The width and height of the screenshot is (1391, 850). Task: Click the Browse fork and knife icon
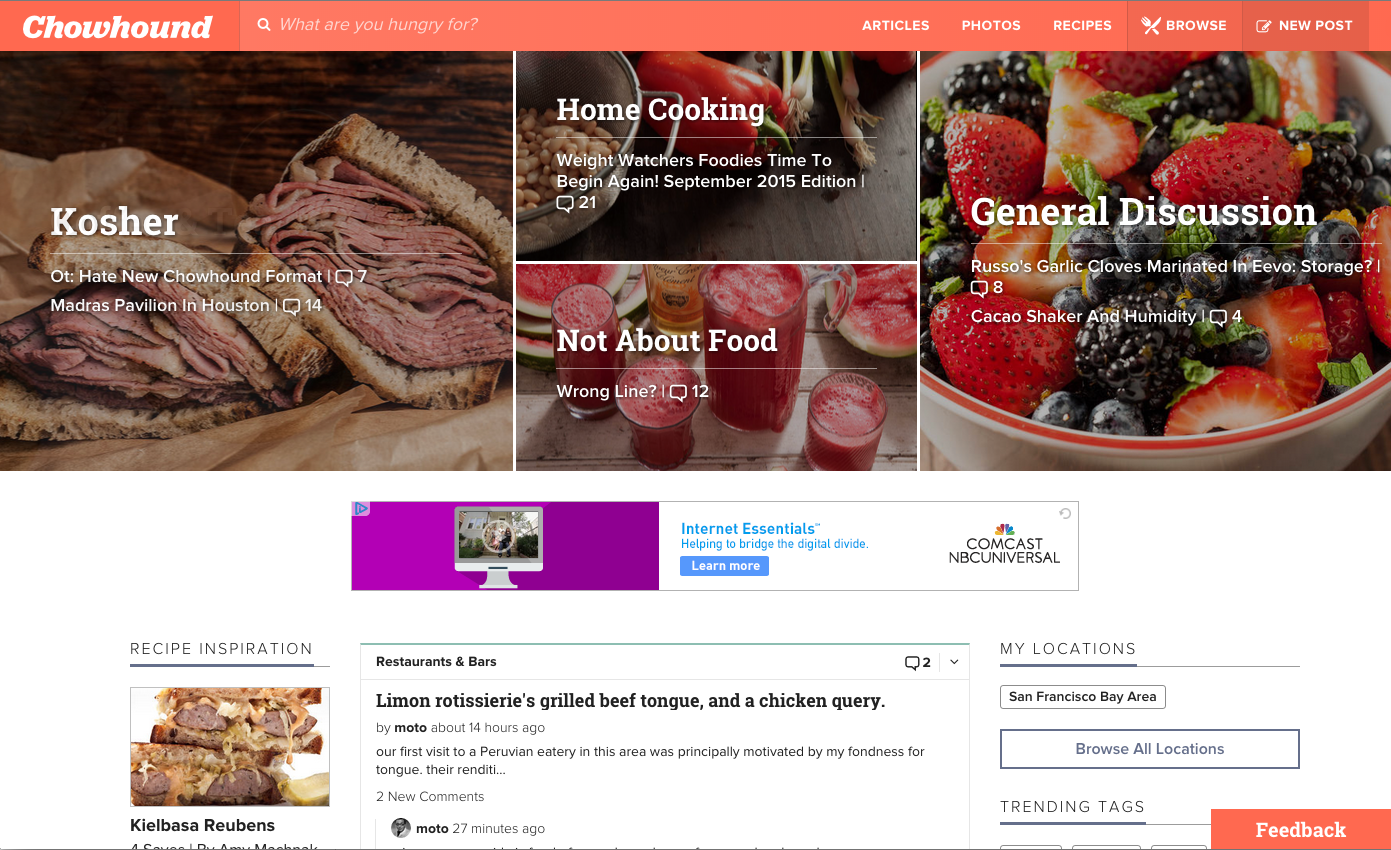(x=1151, y=26)
